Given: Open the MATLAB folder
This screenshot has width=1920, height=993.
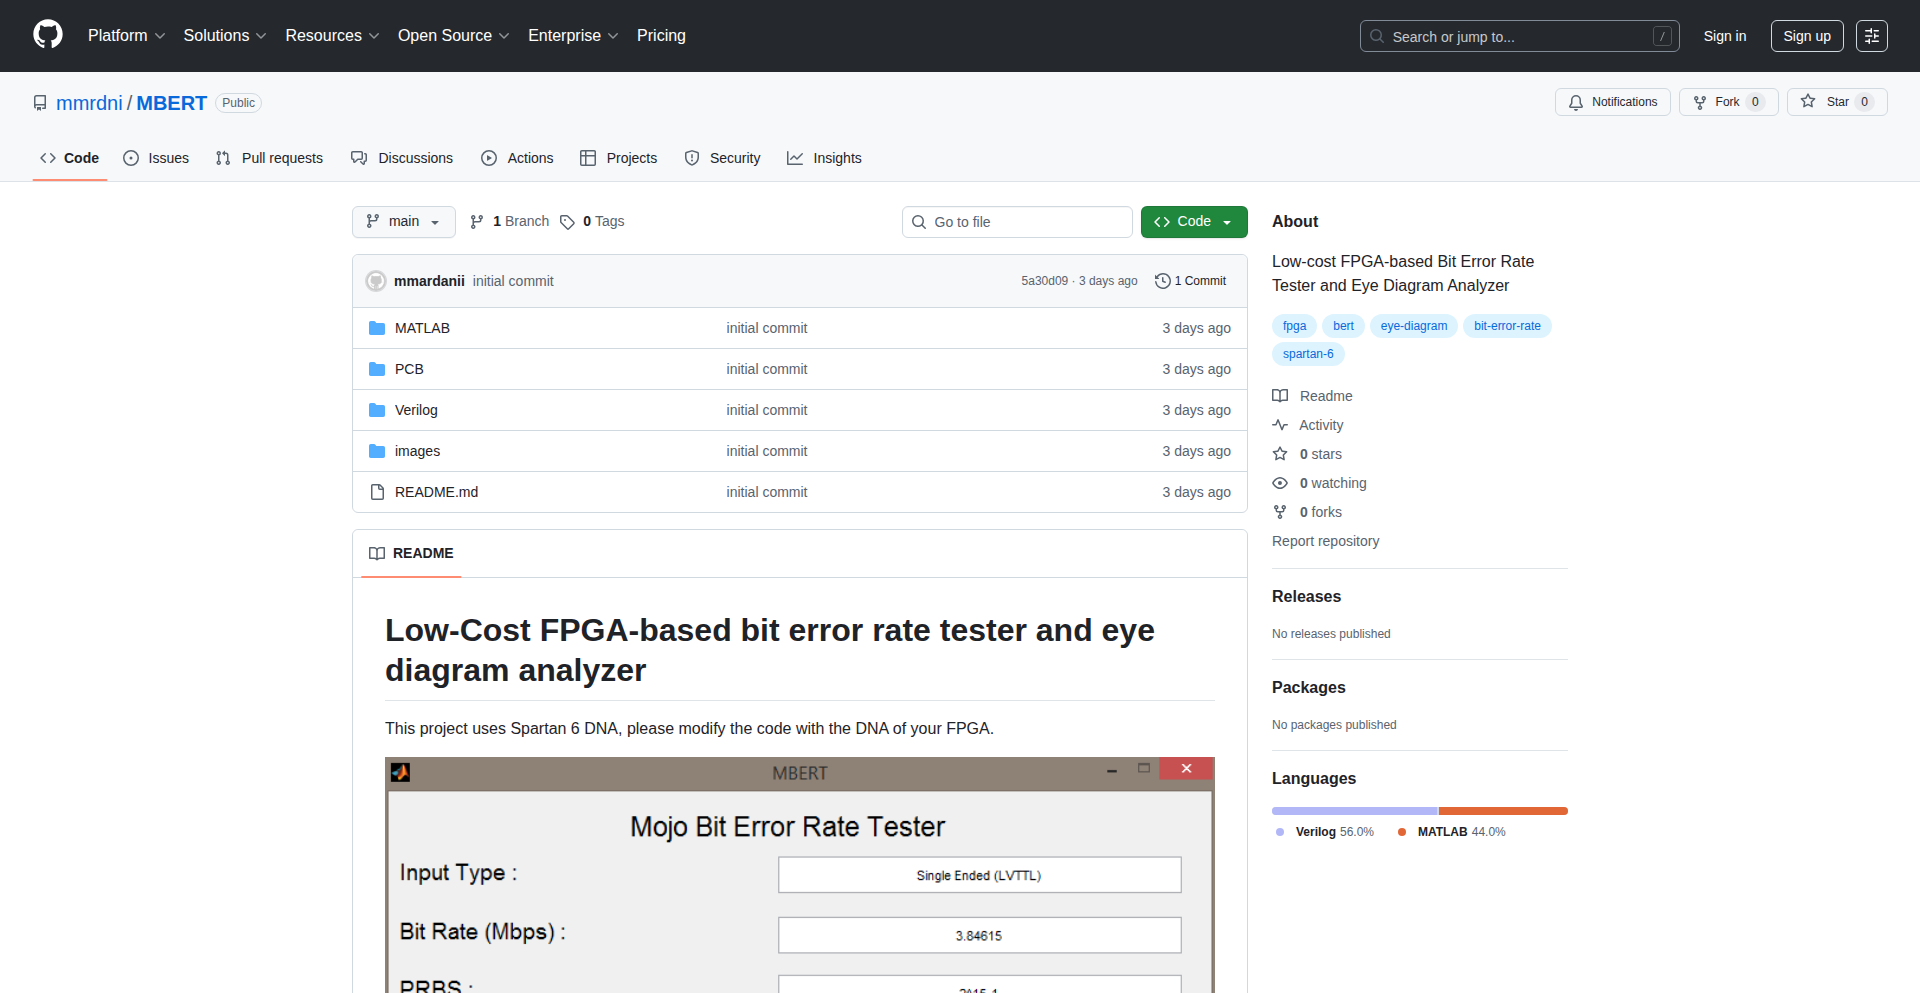Looking at the screenshot, I should coord(422,328).
